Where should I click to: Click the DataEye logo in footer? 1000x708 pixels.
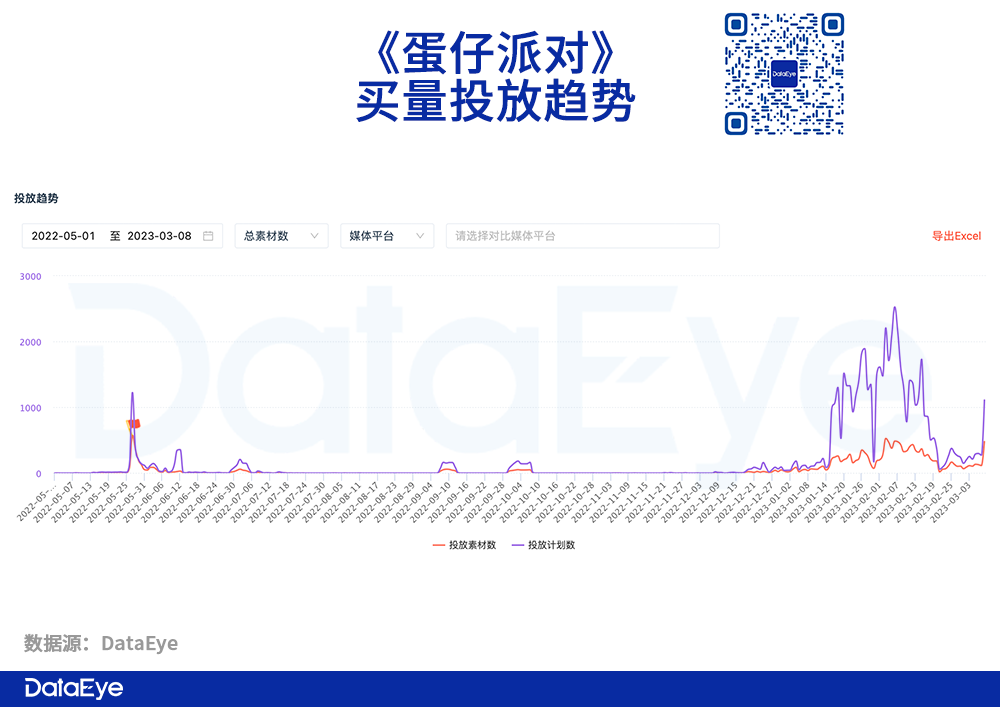tap(74, 688)
